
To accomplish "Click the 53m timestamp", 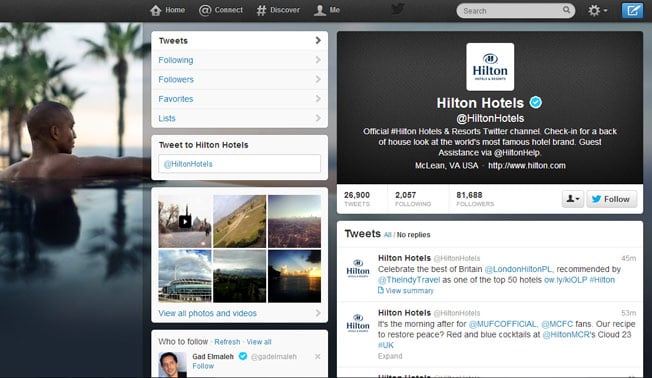I will [x=628, y=313].
